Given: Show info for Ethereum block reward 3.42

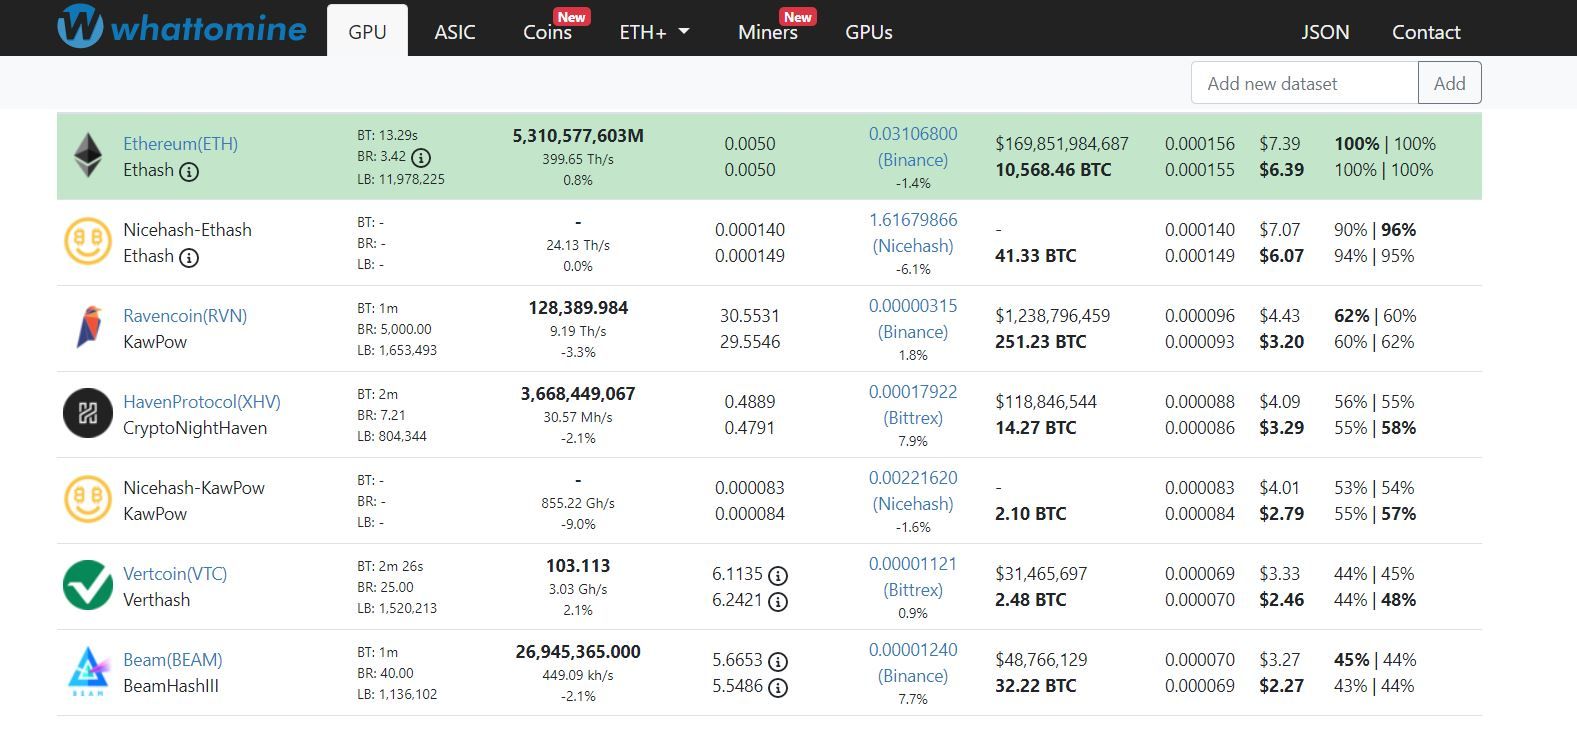Looking at the screenshot, I should pyautogui.click(x=421, y=157).
